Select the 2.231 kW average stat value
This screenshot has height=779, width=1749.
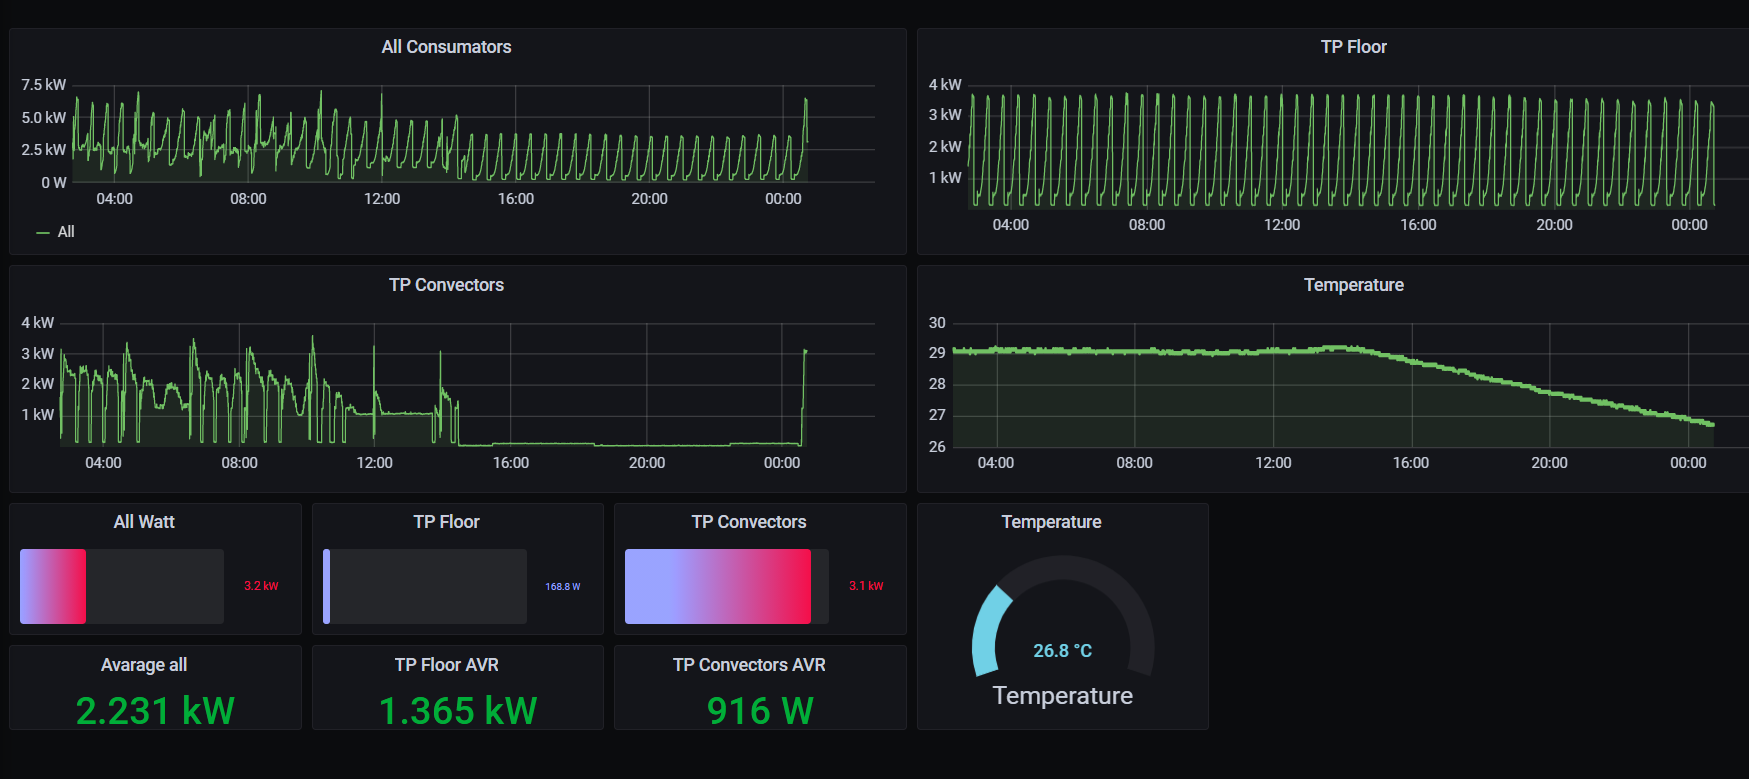pyautogui.click(x=155, y=711)
